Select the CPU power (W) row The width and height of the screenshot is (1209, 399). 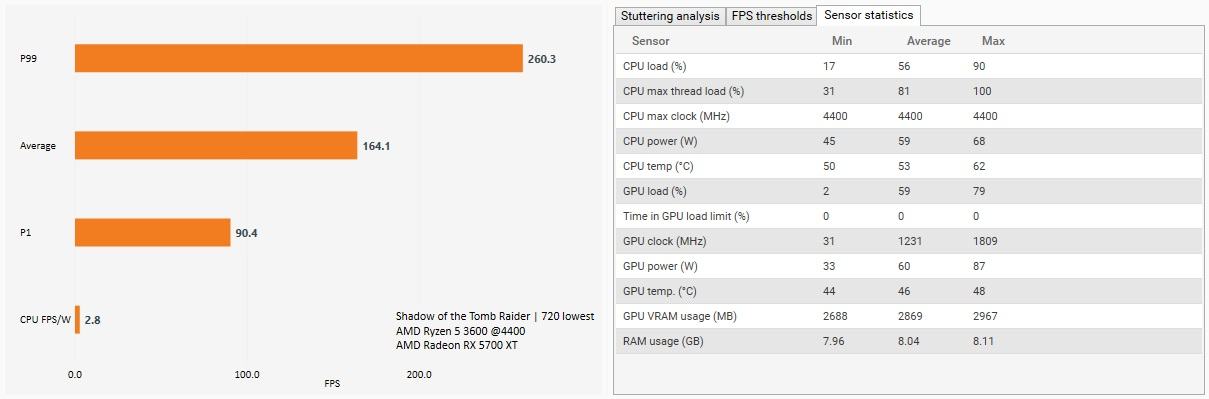[x=909, y=141]
